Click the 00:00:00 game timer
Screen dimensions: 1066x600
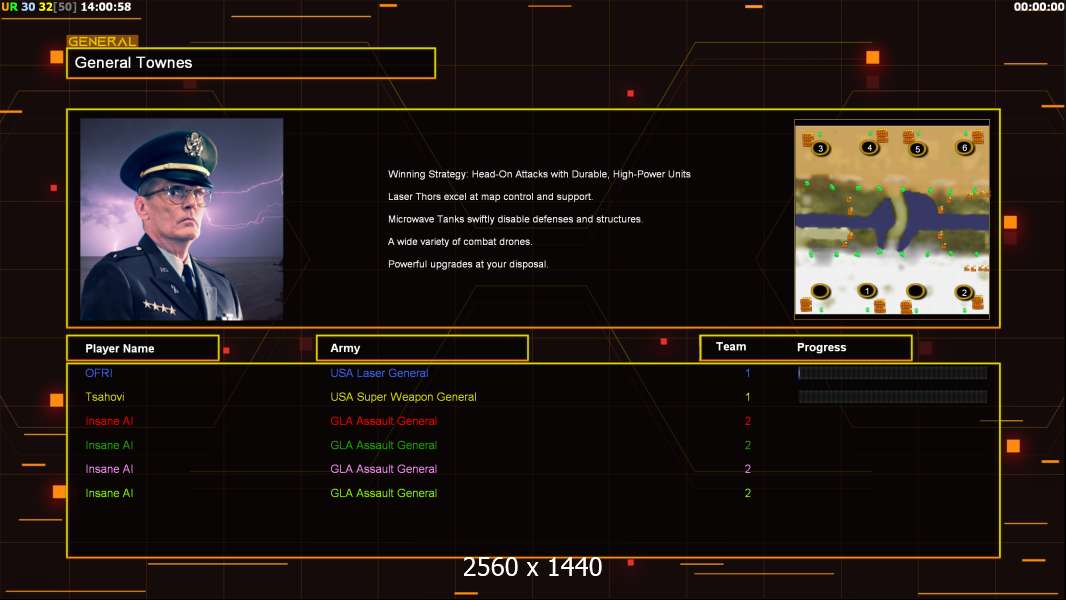tap(1039, 7)
